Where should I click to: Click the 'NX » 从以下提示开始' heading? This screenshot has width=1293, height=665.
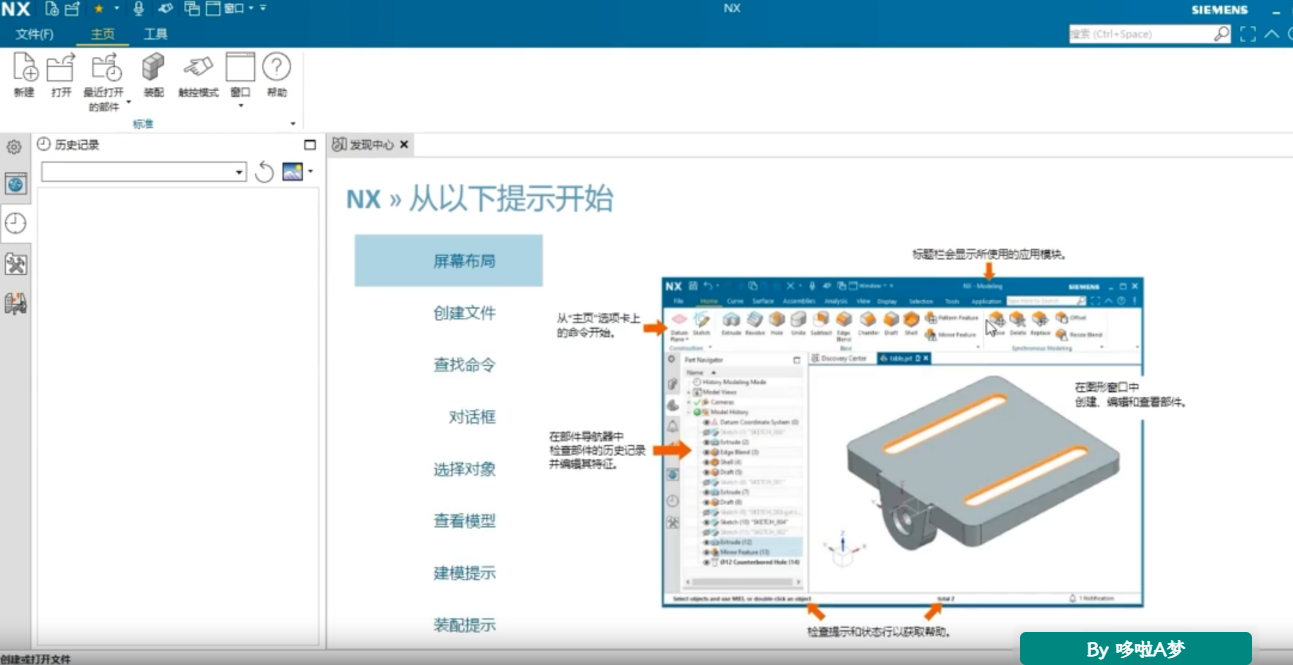(x=480, y=198)
